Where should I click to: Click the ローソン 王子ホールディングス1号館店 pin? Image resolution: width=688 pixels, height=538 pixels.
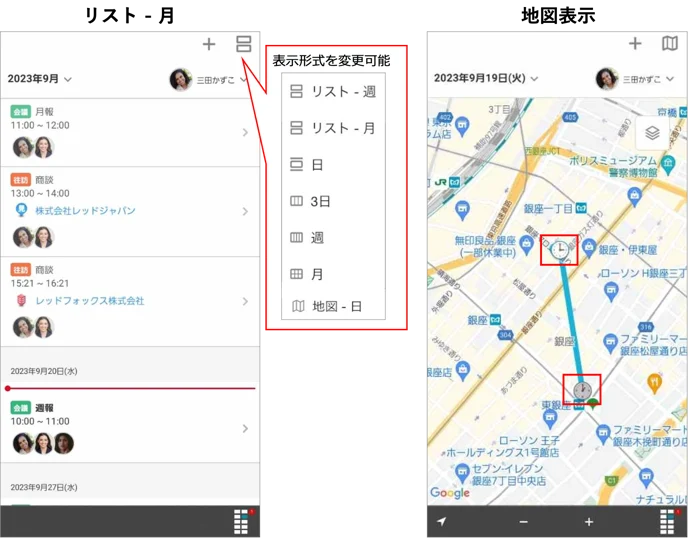coord(550,419)
